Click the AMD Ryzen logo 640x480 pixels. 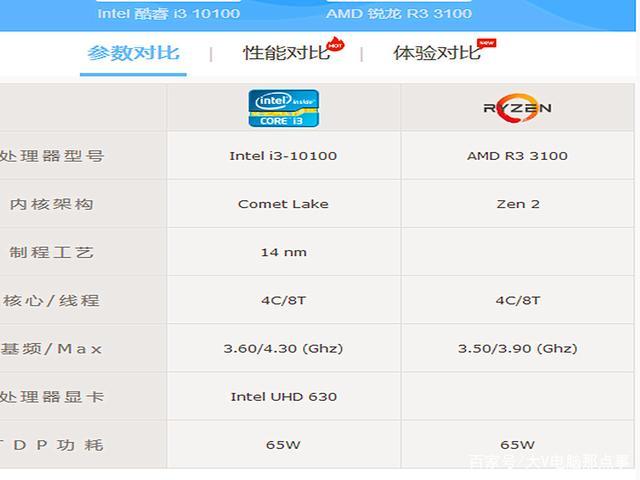click(x=517, y=108)
